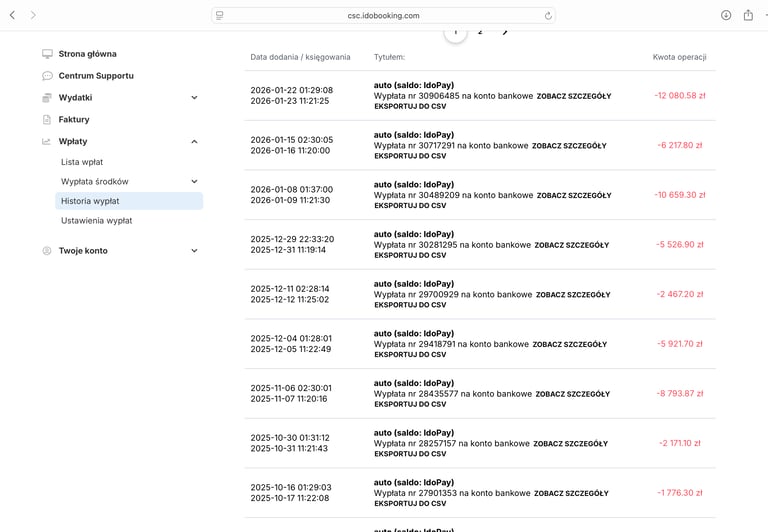Click the Kwota operacji column header
Image resolution: width=768 pixels, height=532 pixels.
point(679,57)
